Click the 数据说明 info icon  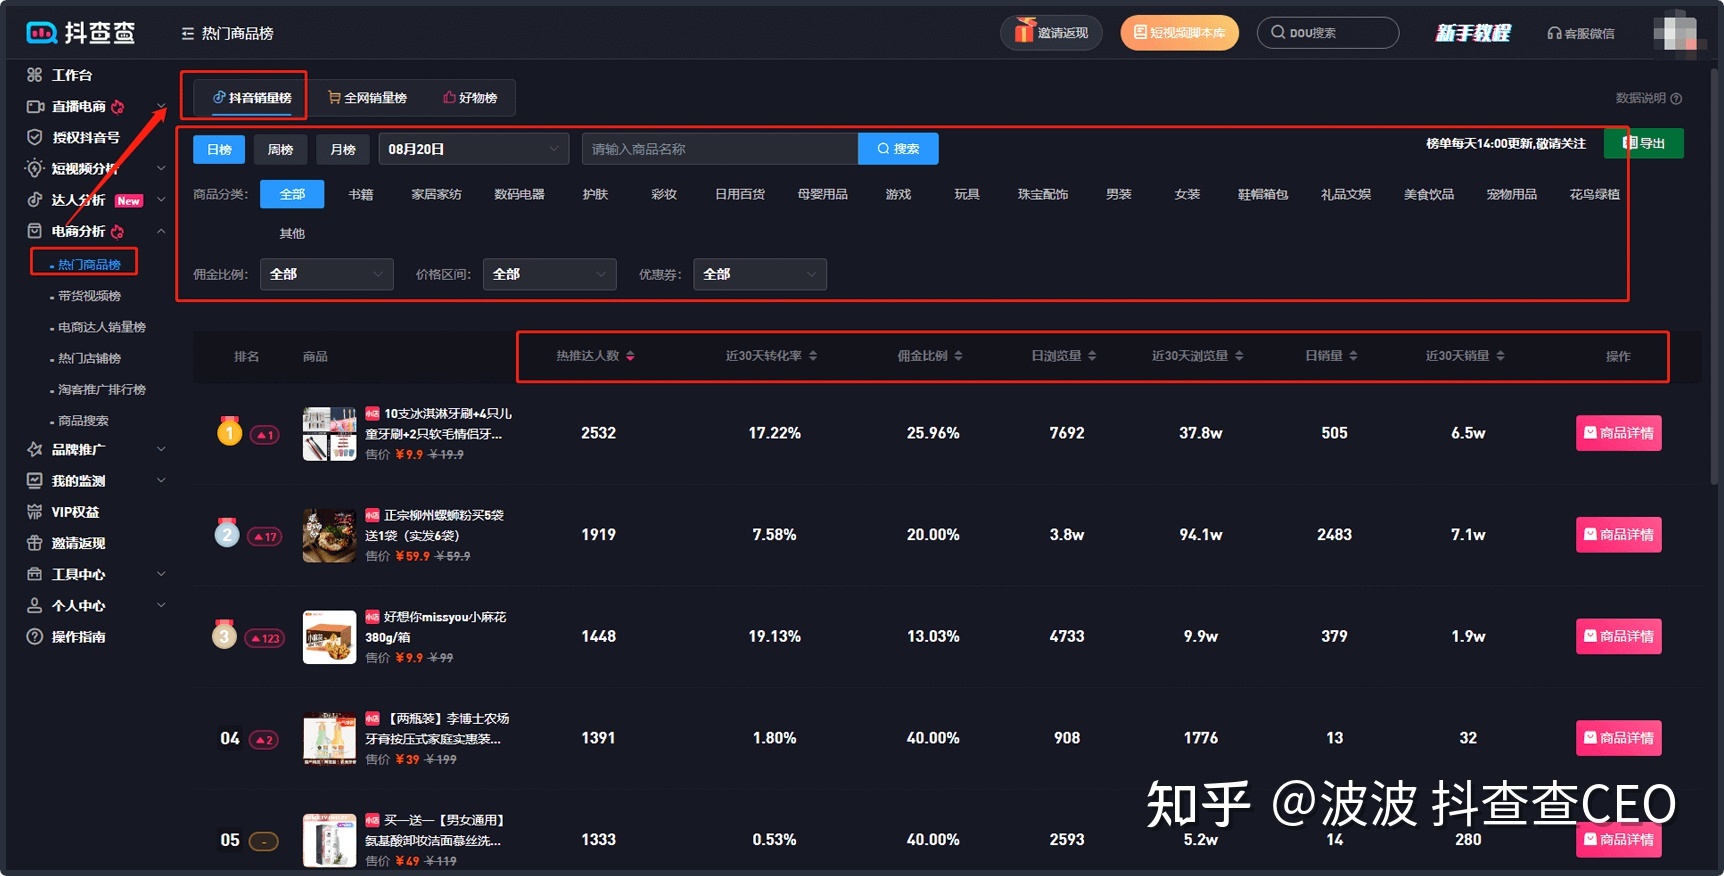pos(1676,98)
